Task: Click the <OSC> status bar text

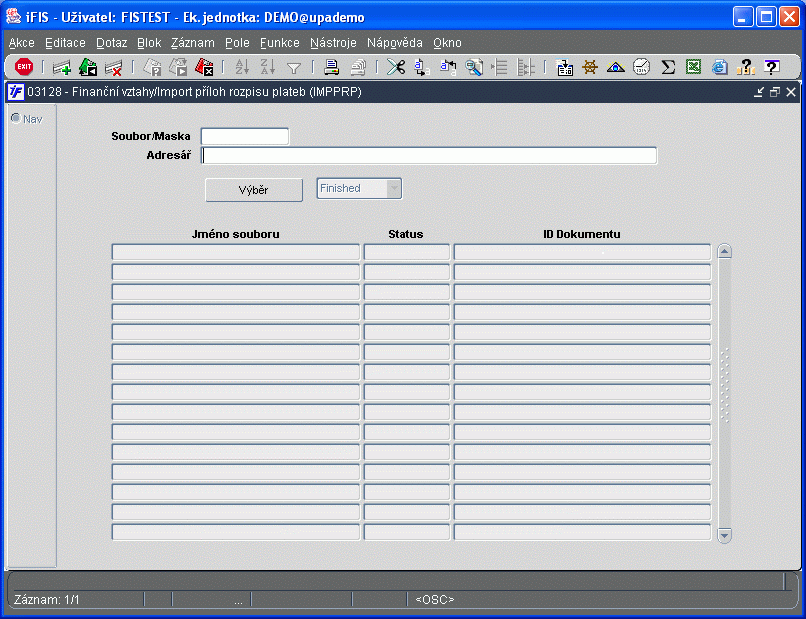Action: [435, 599]
